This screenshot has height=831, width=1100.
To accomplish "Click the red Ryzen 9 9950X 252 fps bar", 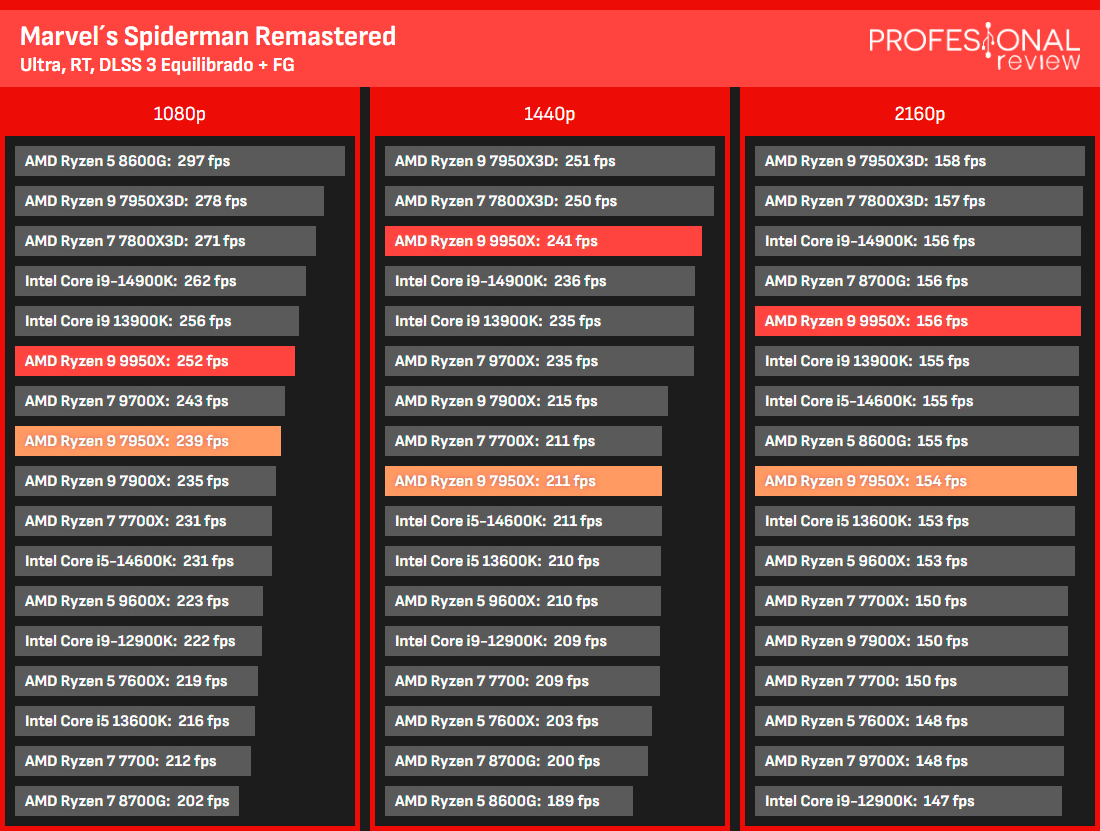I will tap(155, 360).
